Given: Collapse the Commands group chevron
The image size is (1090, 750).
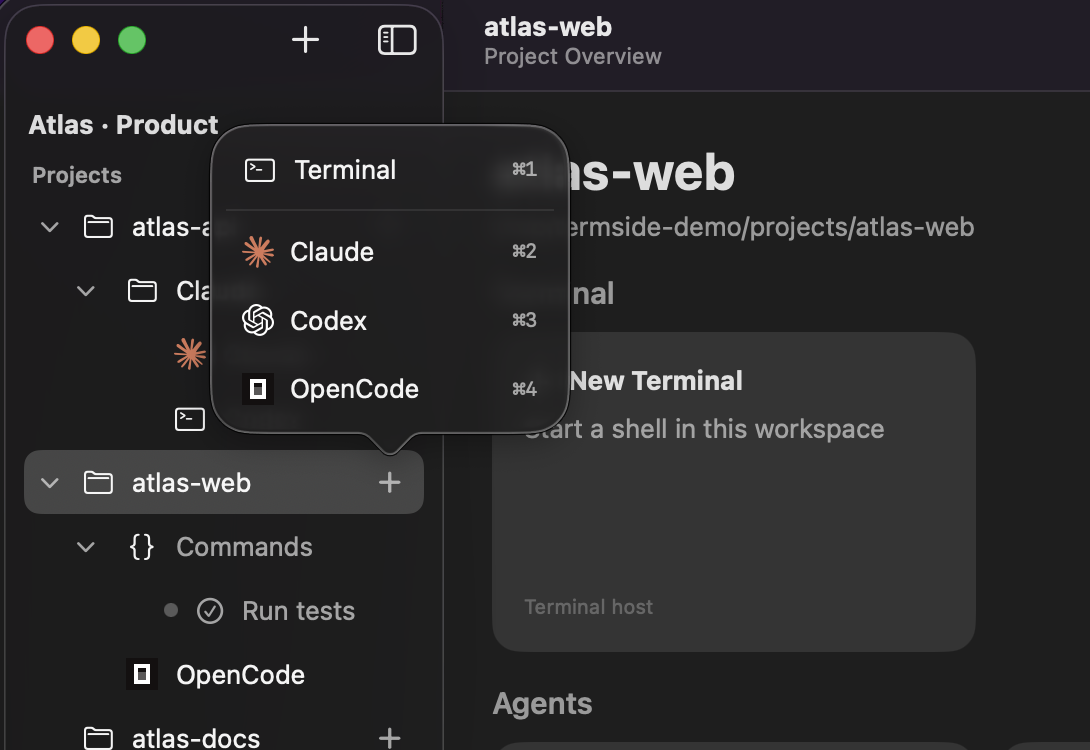Looking at the screenshot, I should [x=86, y=547].
